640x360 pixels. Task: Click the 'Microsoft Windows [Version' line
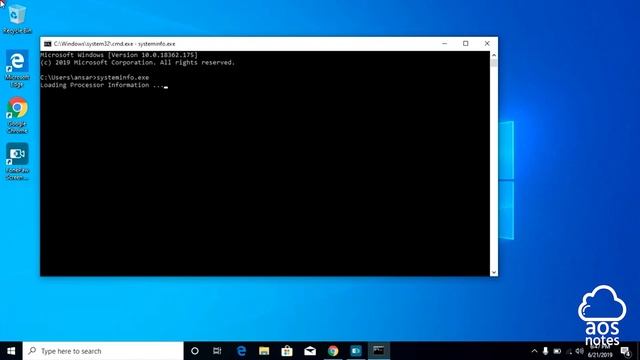tap(119, 55)
